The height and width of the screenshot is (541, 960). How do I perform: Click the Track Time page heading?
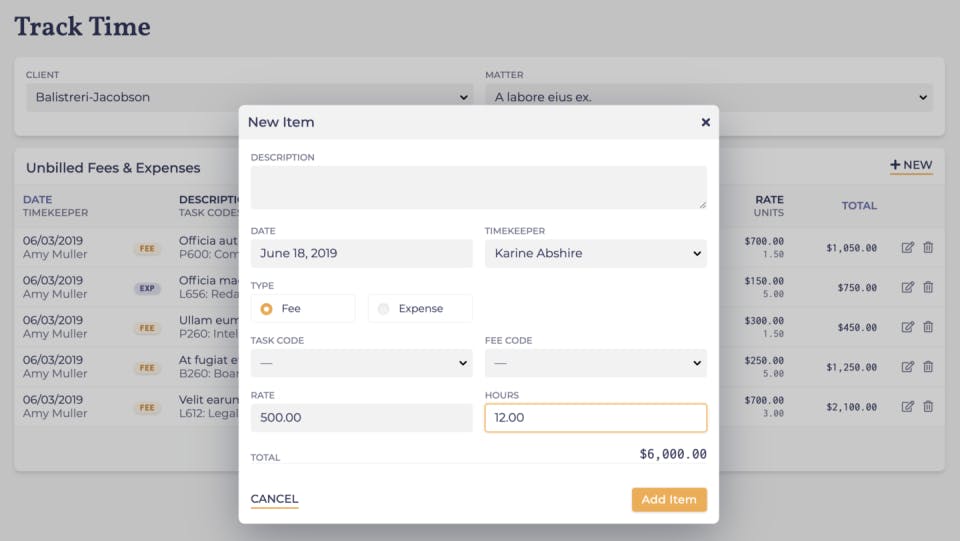click(x=83, y=26)
